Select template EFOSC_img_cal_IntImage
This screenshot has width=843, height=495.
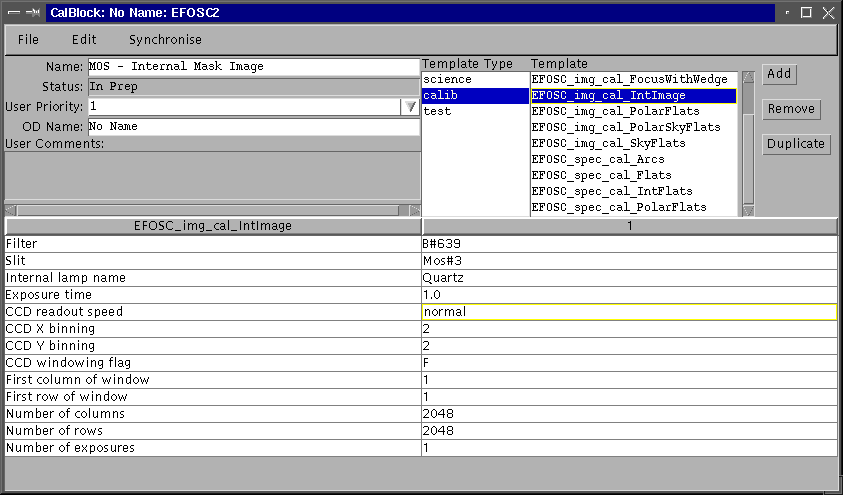click(633, 96)
